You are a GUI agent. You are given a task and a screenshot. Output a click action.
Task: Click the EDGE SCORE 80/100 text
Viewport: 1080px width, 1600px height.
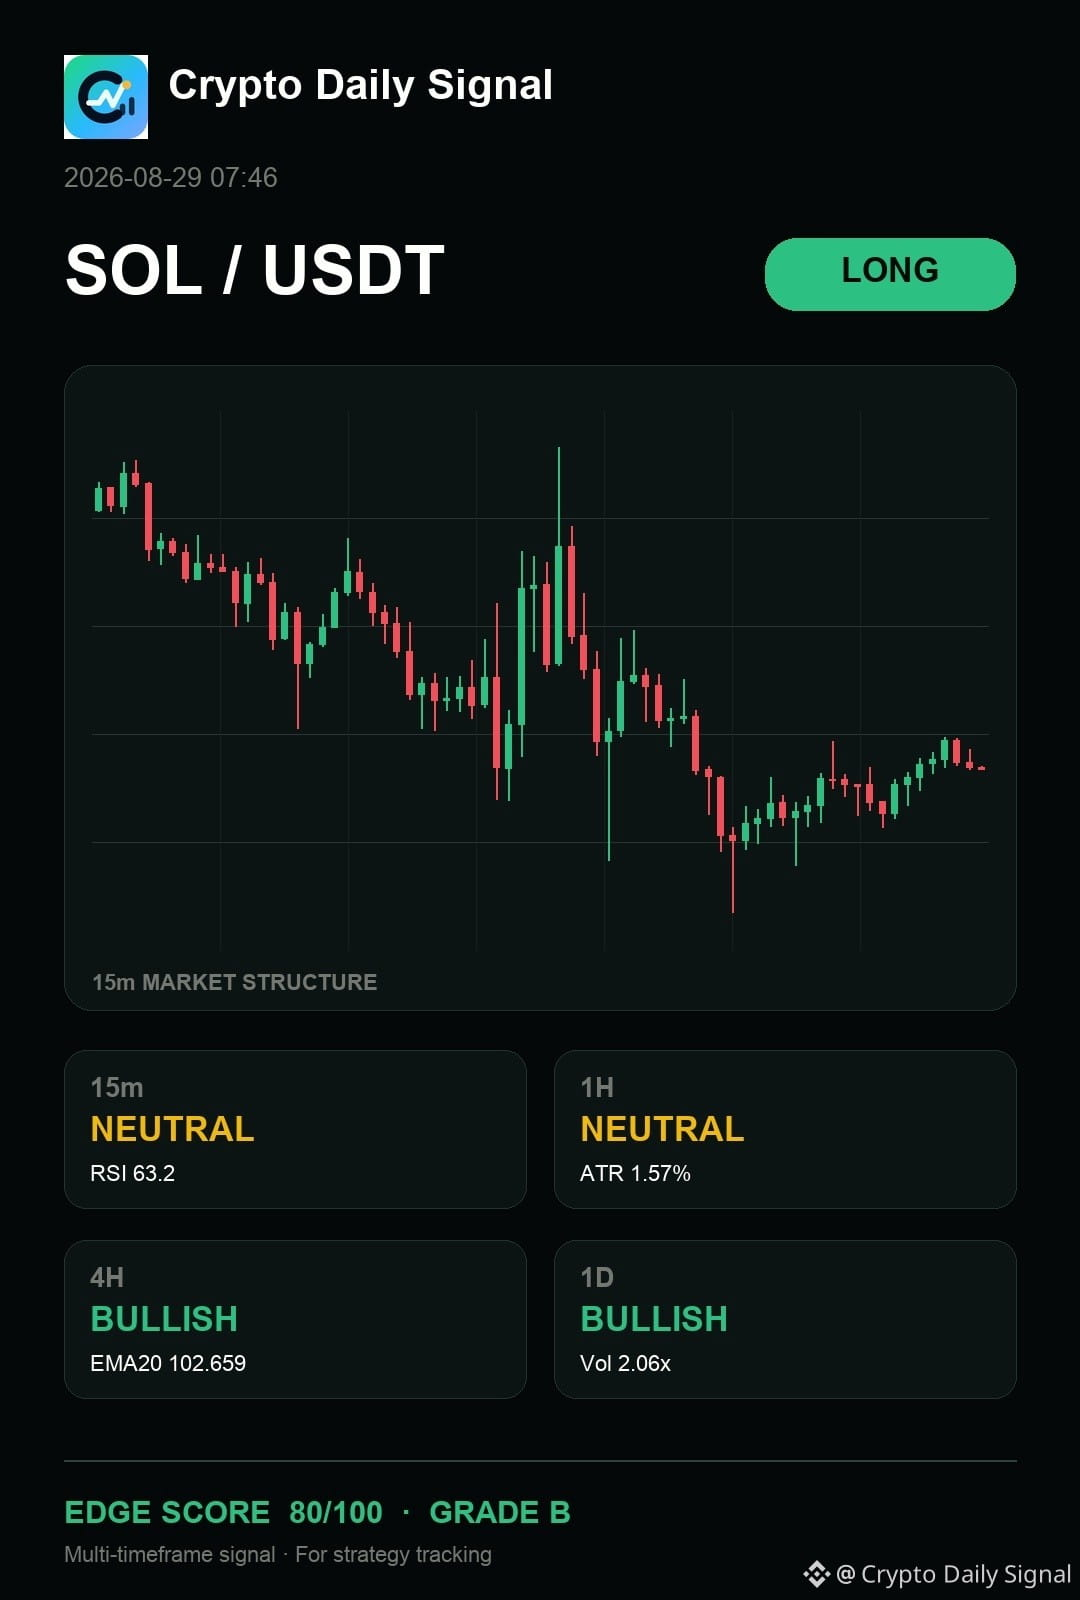click(223, 1512)
